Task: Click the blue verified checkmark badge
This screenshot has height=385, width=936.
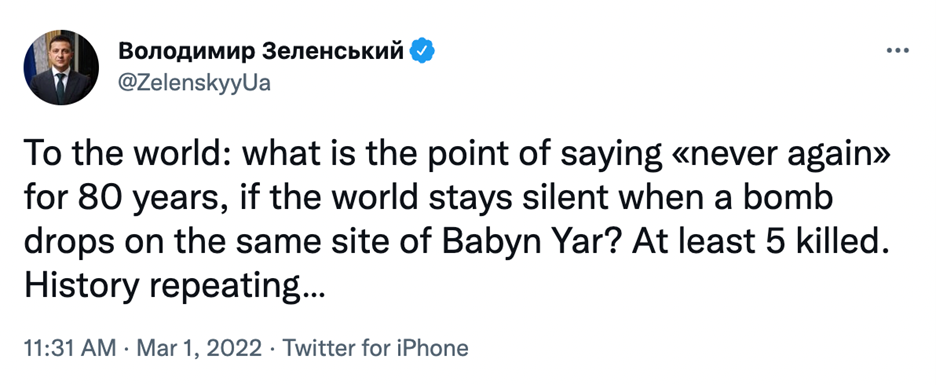Action: point(422,53)
